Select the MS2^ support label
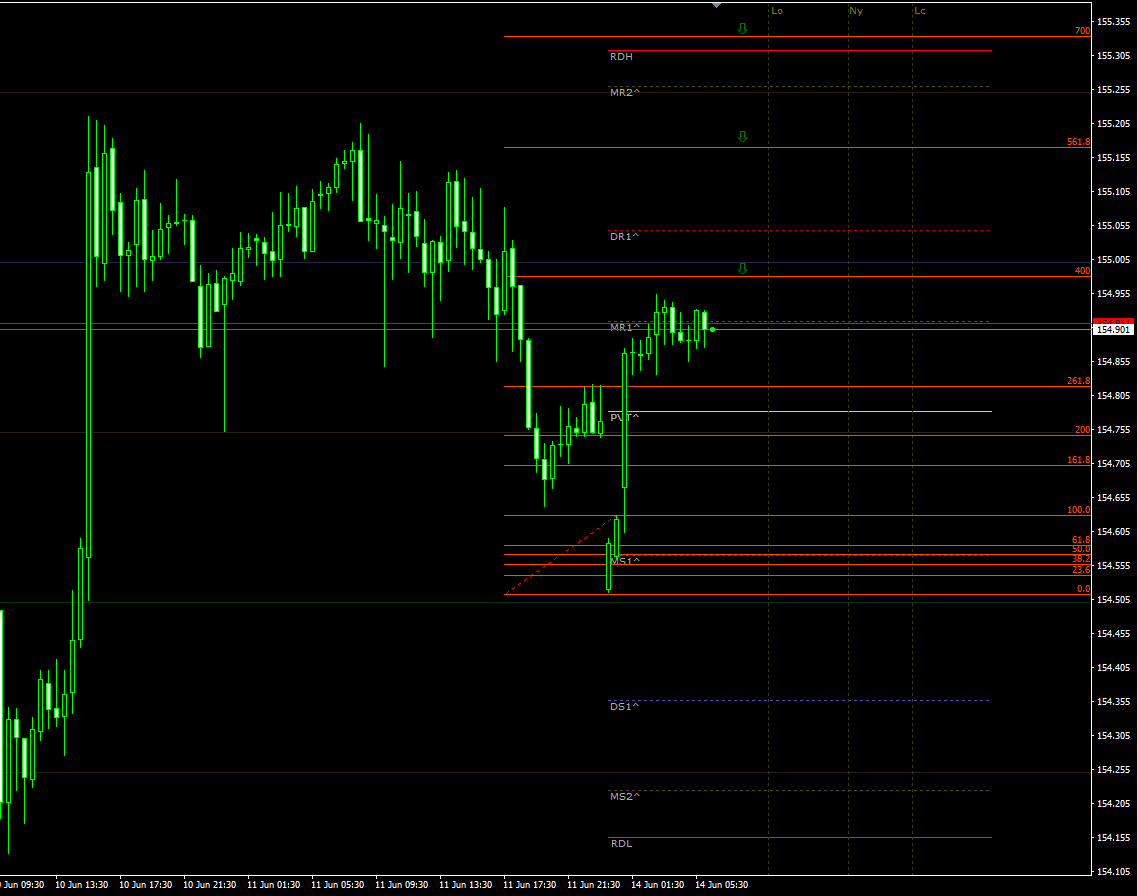This screenshot has width=1138, height=896. pos(625,797)
